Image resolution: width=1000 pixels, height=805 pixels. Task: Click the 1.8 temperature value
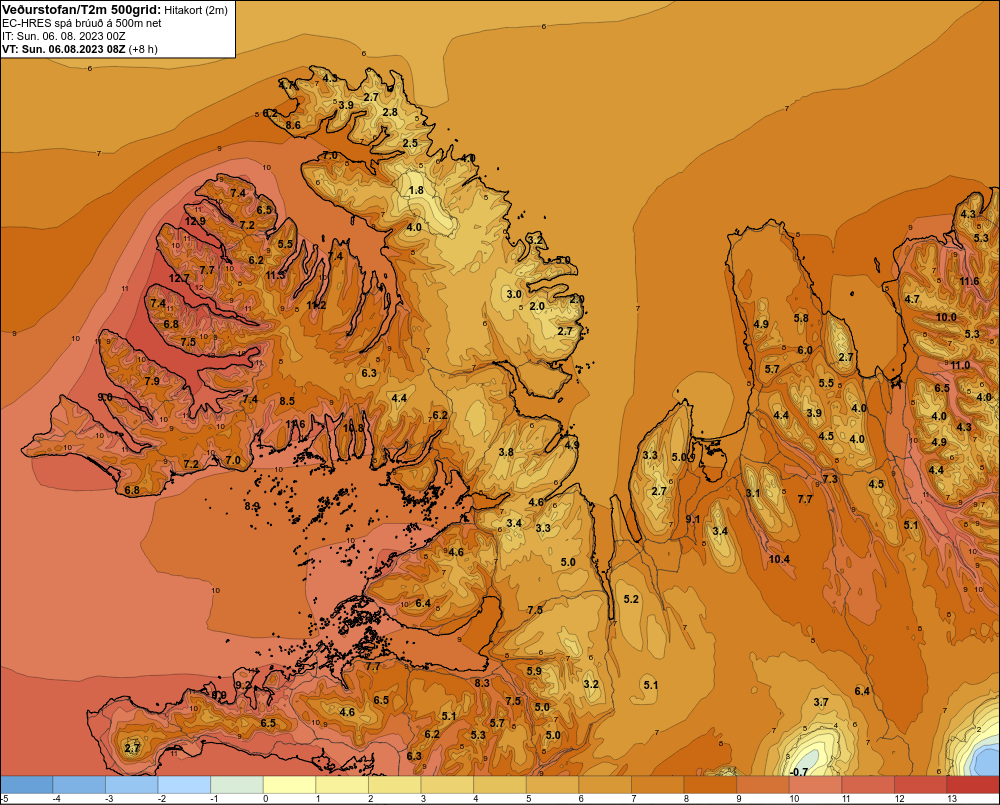pos(416,190)
